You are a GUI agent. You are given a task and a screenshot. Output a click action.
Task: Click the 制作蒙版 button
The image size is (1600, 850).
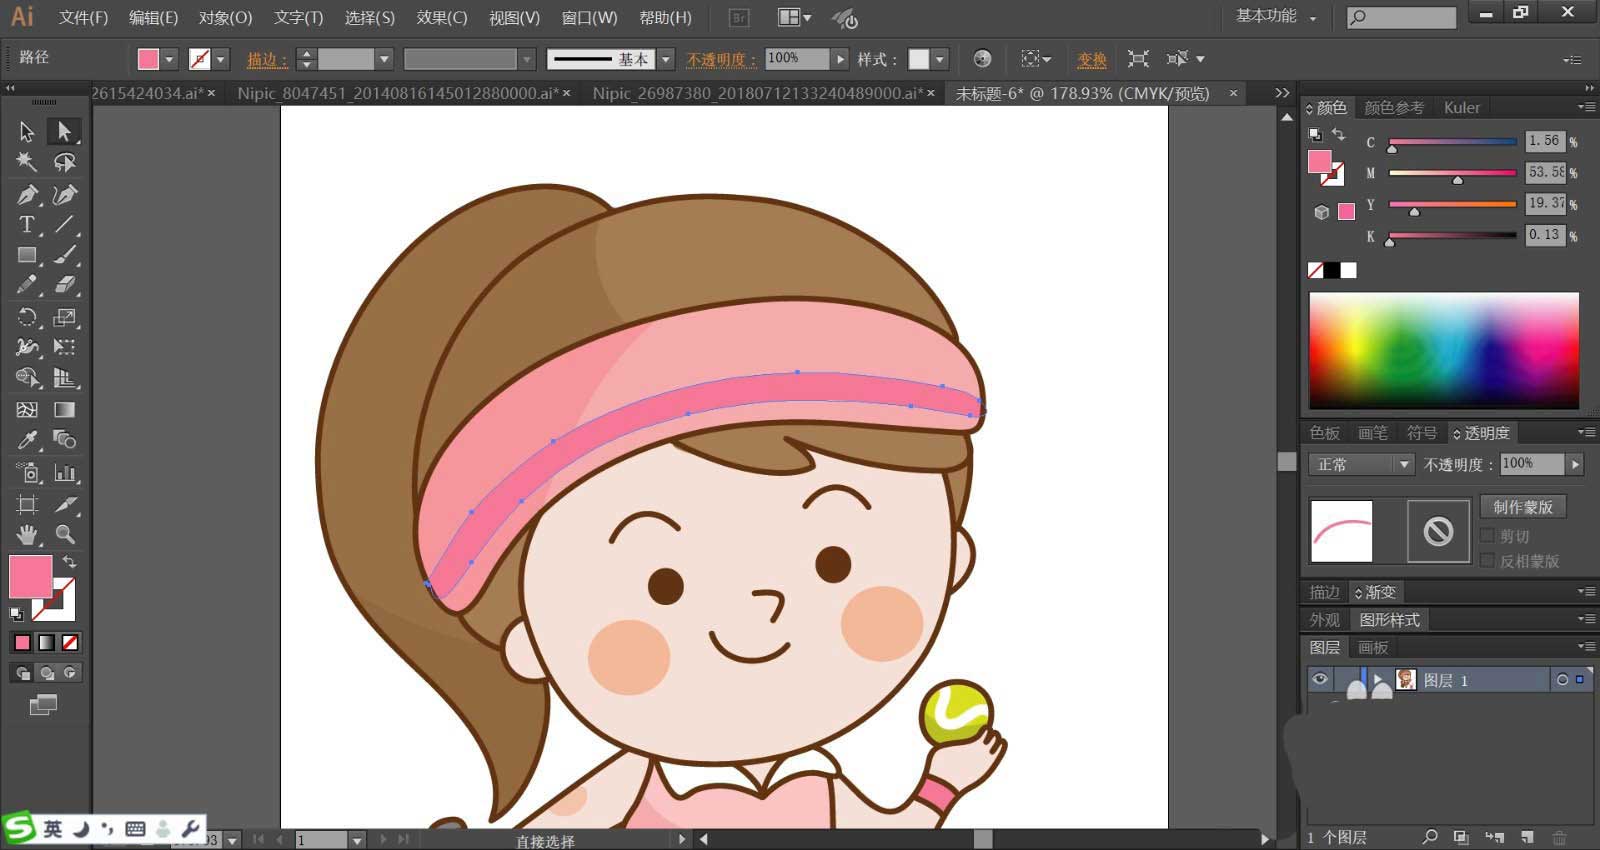[1522, 507]
